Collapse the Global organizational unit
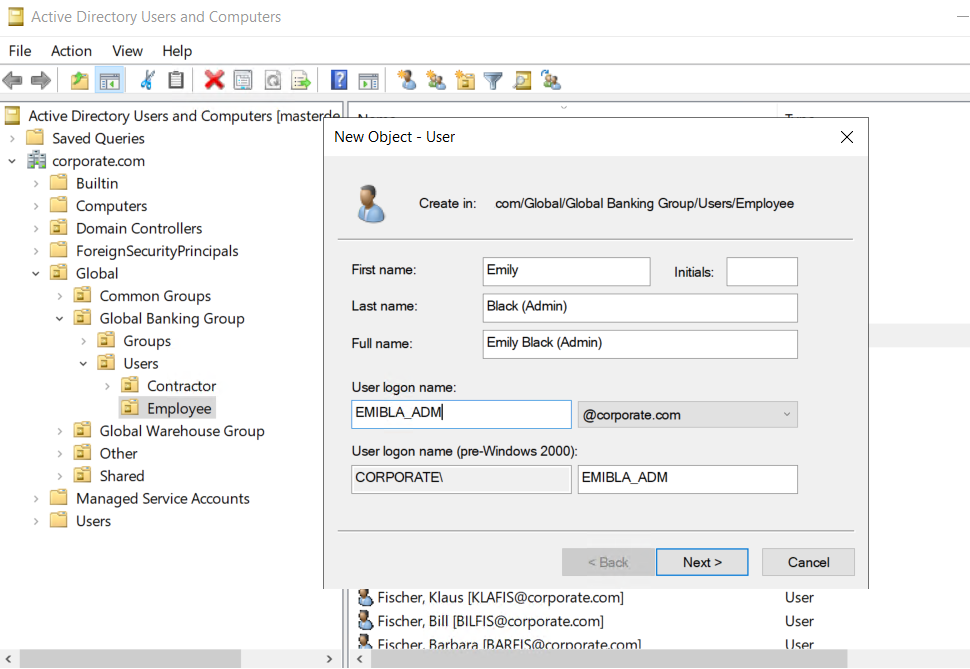Viewport: 970px width, 669px height. pyautogui.click(x=36, y=274)
